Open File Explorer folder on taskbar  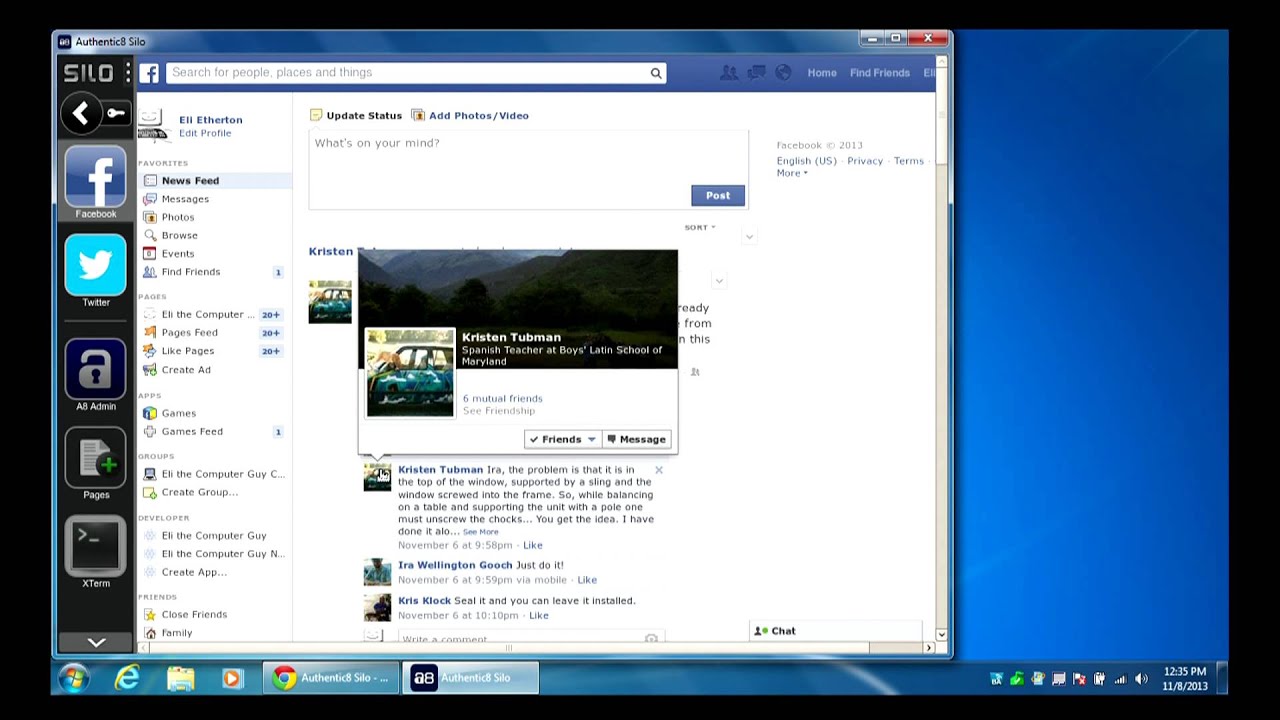pyautogui.click(x=180, y=678)
